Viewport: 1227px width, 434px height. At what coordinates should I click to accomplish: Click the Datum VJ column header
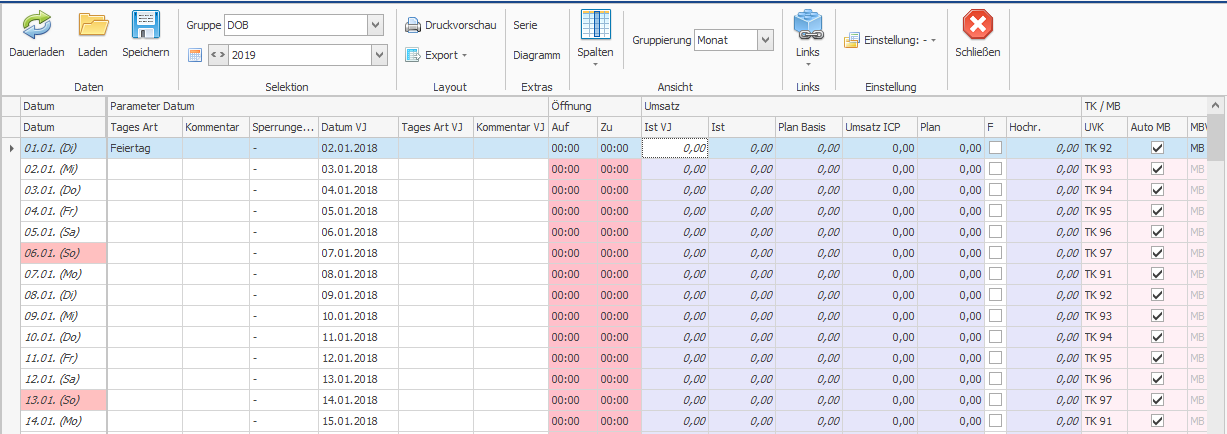click(357, 127)
